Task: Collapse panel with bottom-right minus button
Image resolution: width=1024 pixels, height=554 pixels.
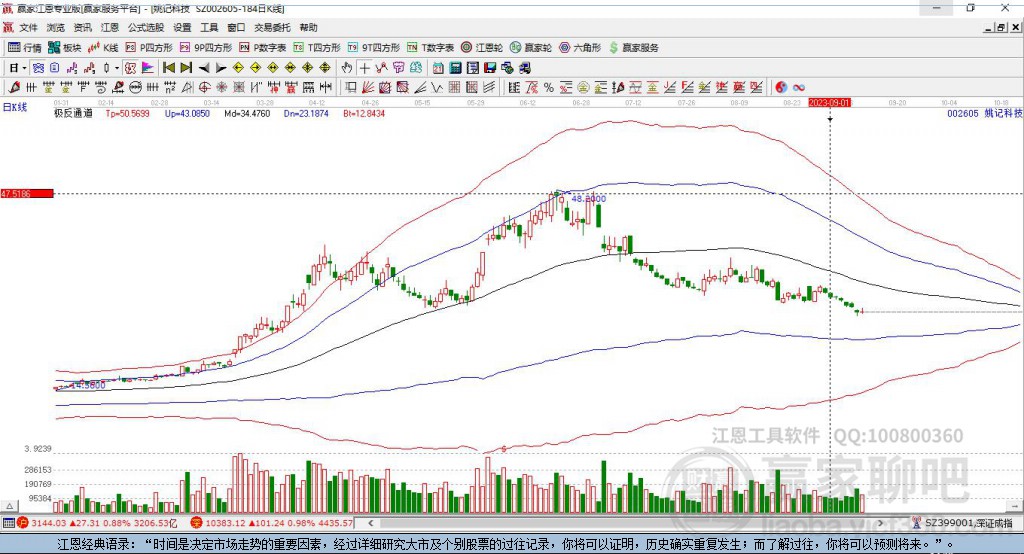Action: click(x=1014, y=506)
